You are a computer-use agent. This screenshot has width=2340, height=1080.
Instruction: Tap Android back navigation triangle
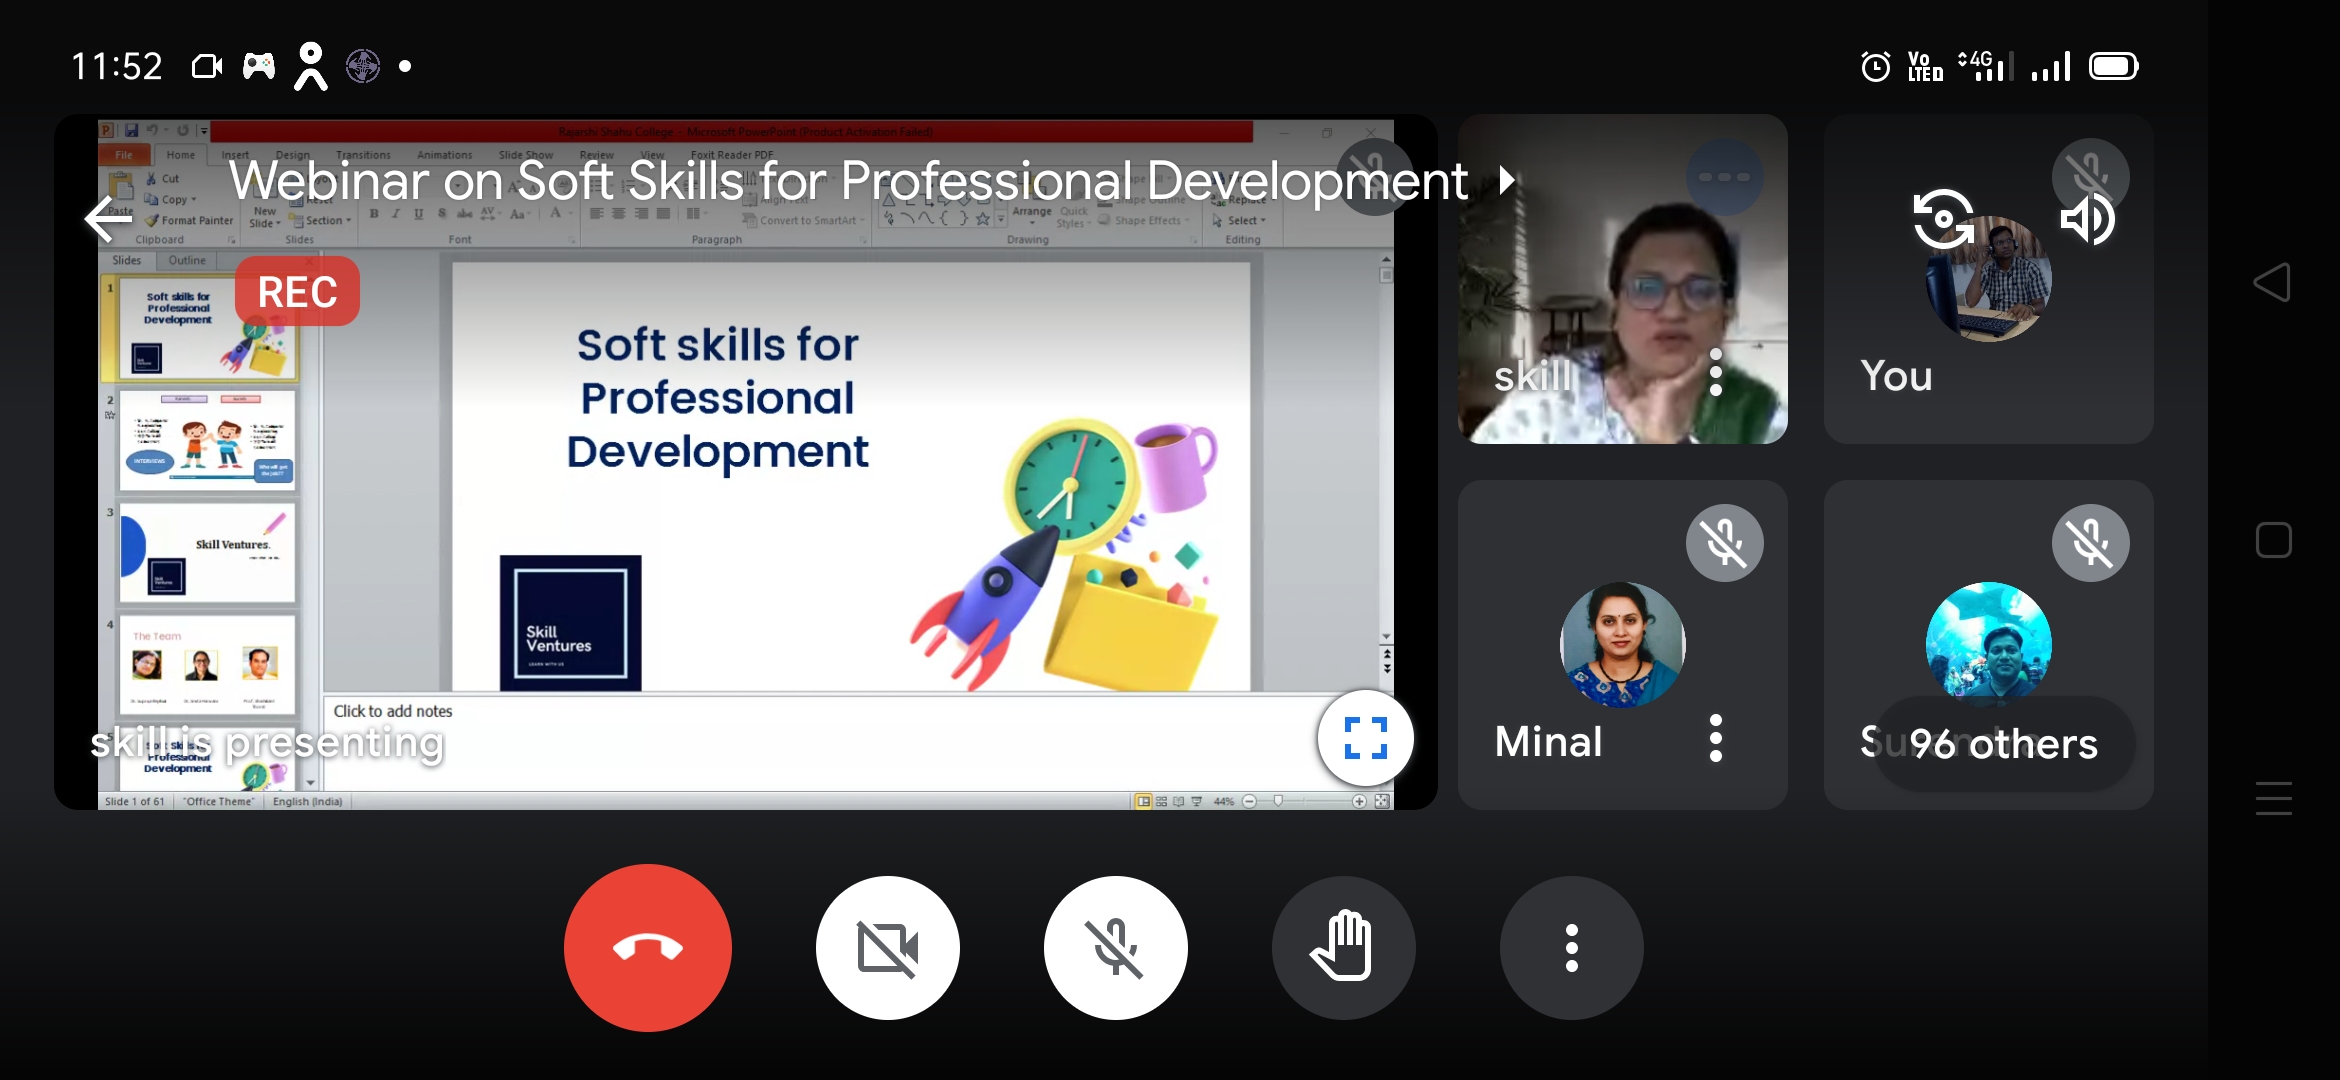[2272, 282]
